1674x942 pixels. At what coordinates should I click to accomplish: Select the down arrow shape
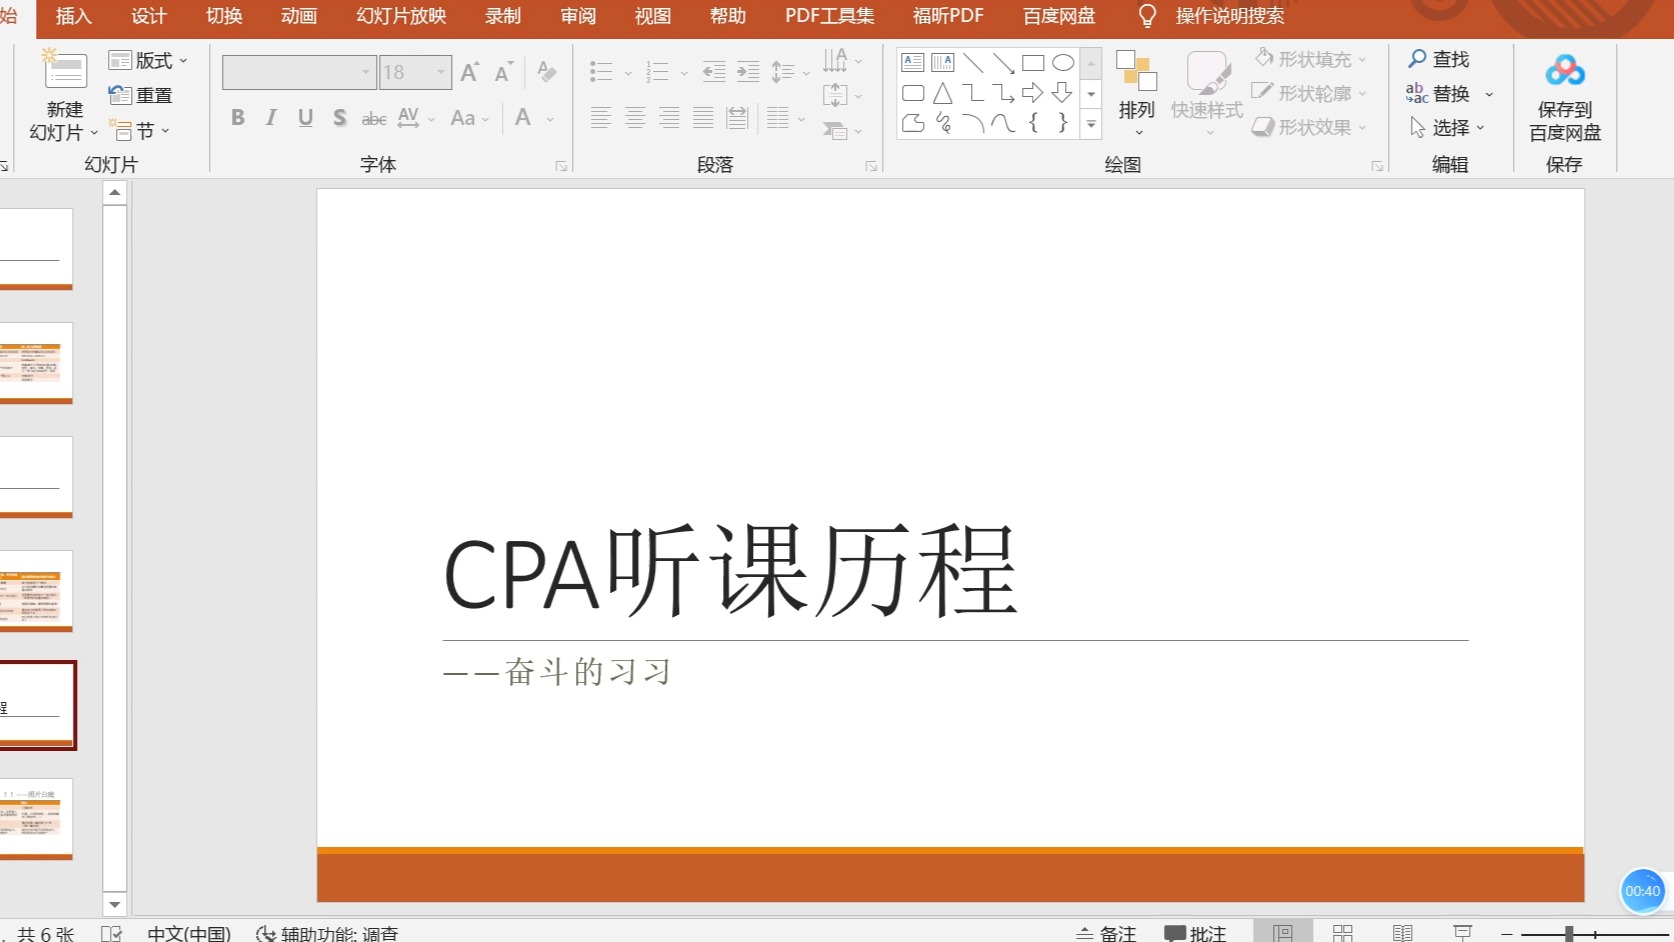[1063, 93]
